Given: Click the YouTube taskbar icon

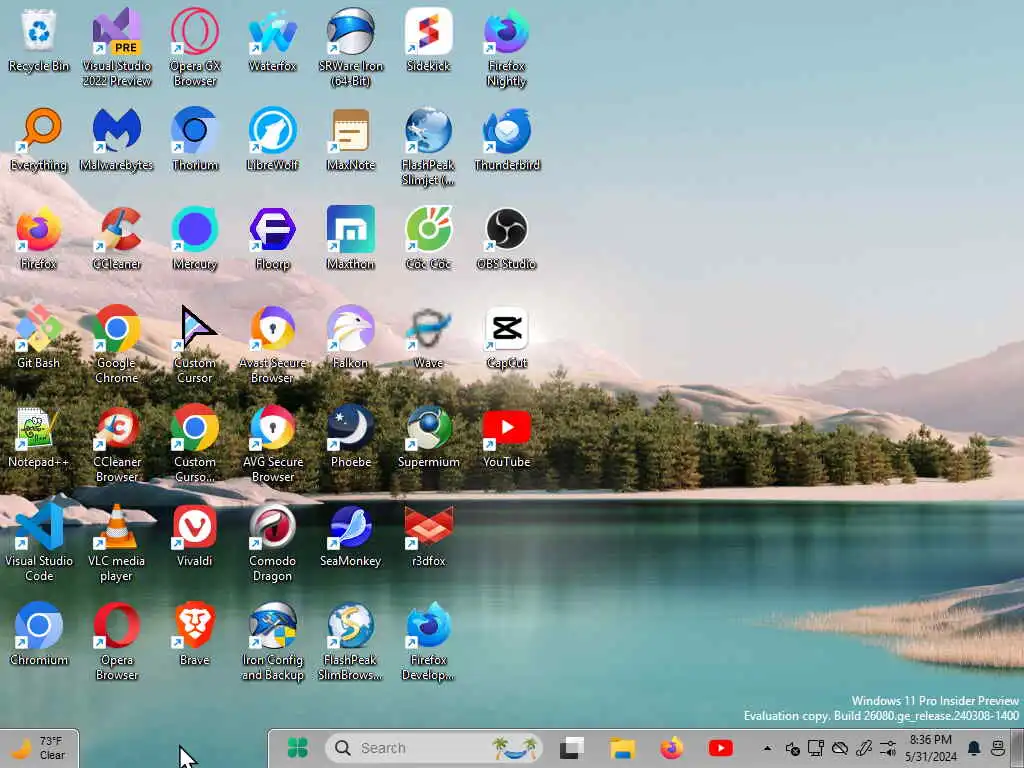Looking at the screenshot, I should [721, 748].
